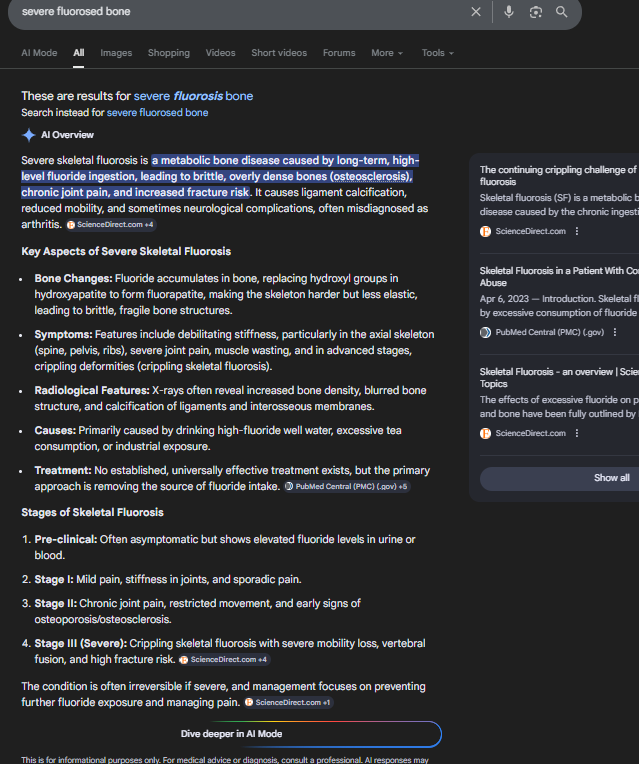Open the Videos tab

220,53
